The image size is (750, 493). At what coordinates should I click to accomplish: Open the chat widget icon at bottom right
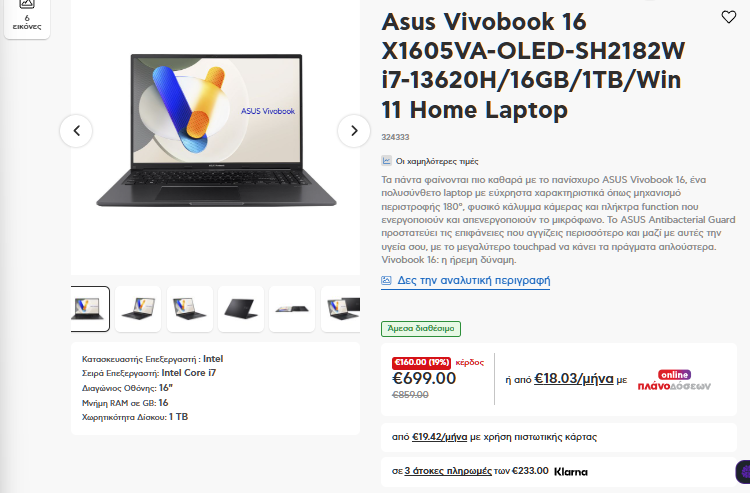(x=743, y=471)
